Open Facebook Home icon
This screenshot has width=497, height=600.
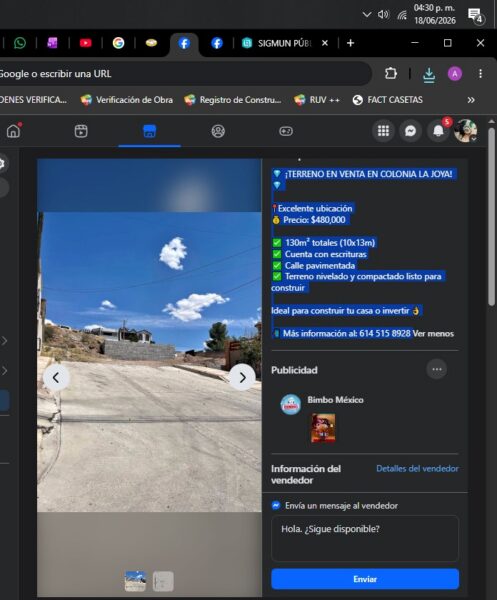coord(13,131)
